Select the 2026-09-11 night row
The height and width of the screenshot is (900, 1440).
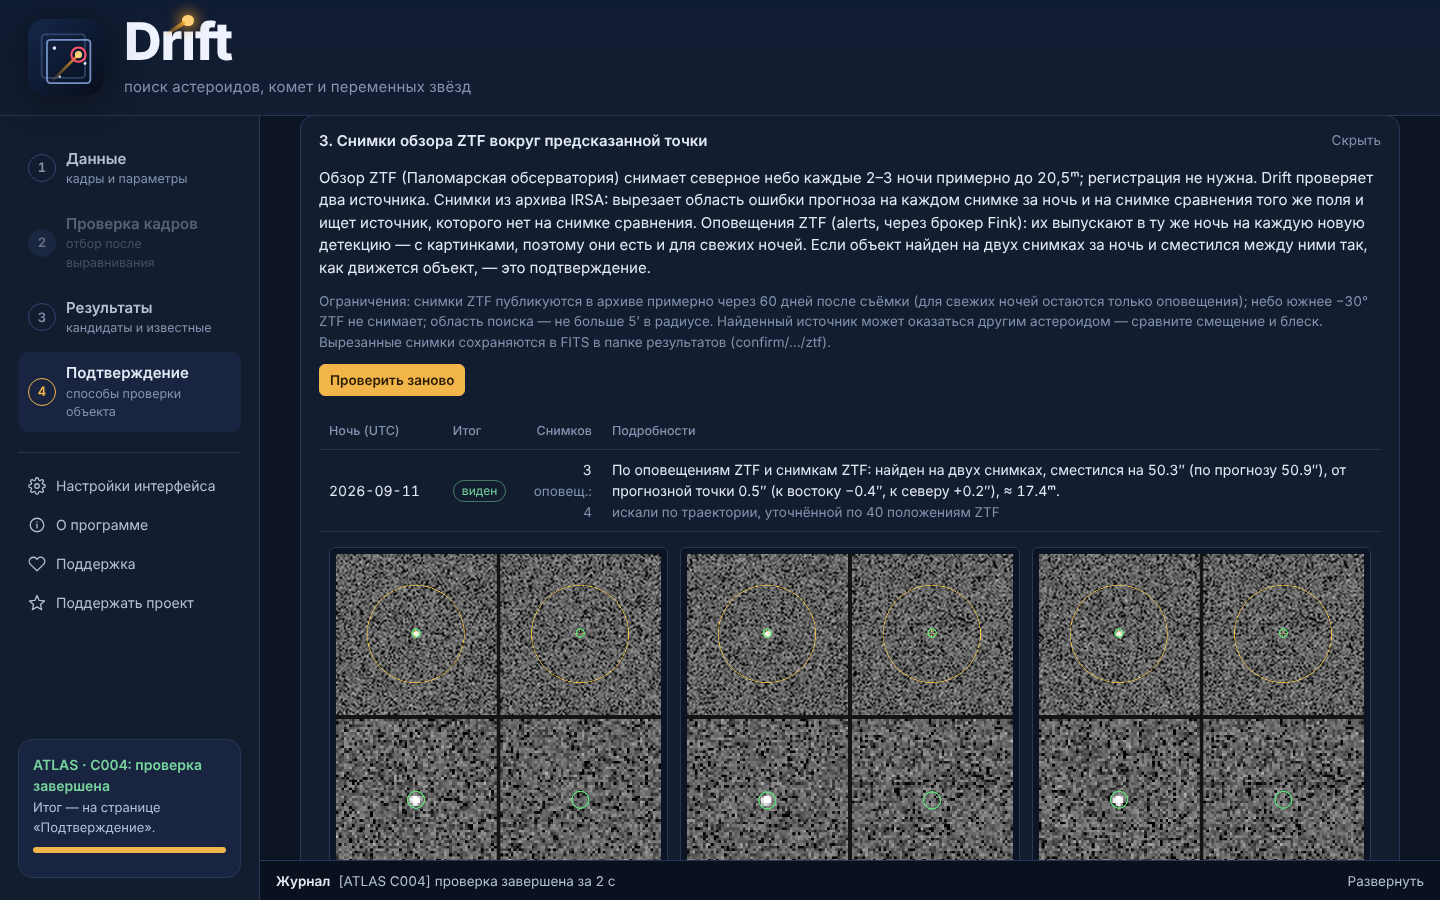tap(850, 491)
